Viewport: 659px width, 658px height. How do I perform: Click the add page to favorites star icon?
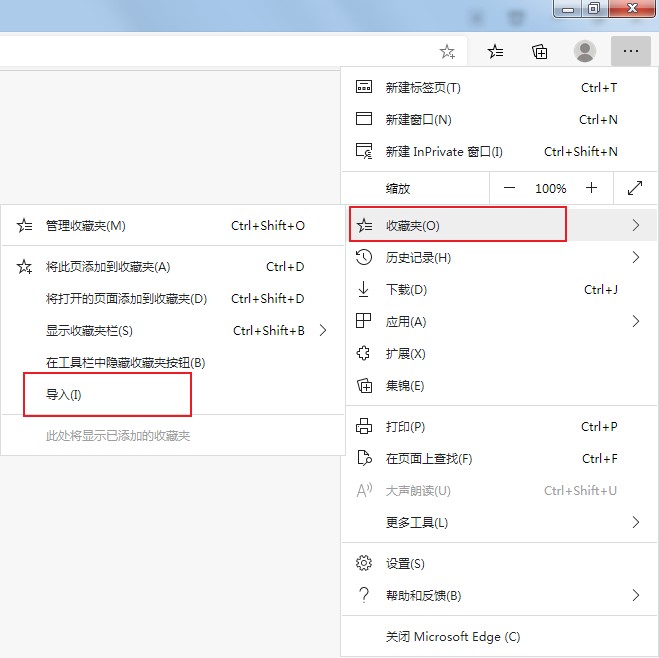[x=24, y=266]
